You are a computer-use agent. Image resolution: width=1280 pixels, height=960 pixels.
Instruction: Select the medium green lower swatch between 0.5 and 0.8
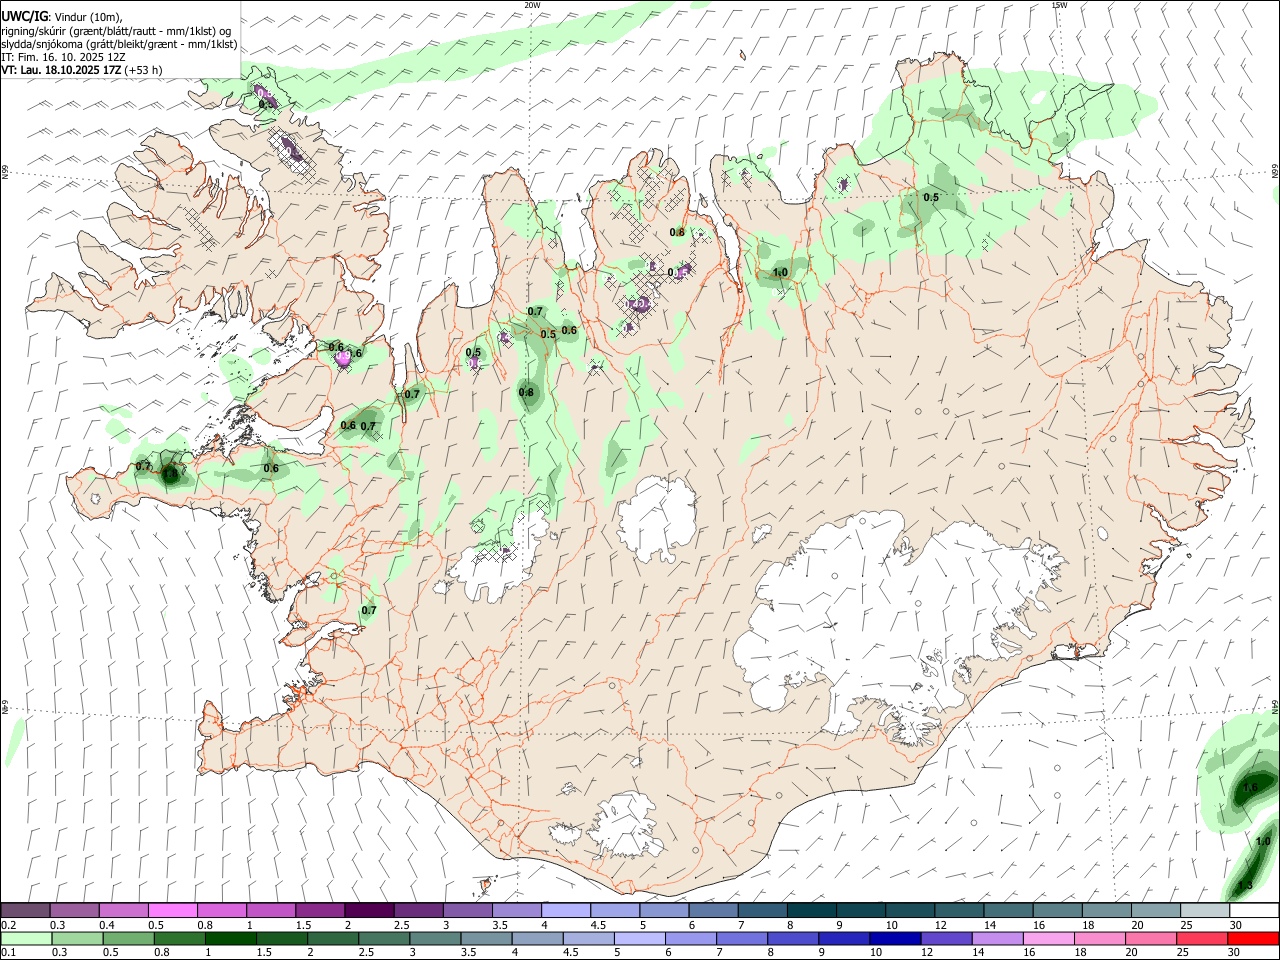tap(128, 938)
